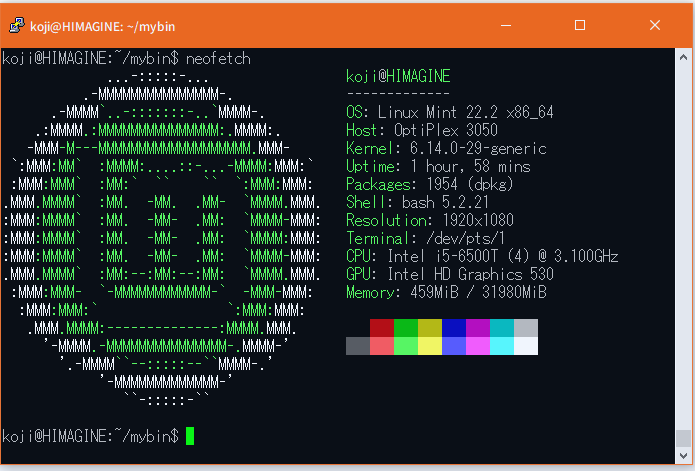This screenshot has height=471, width=695.
Task: Click the Memory usage line
Action: [x=446, y=292]
